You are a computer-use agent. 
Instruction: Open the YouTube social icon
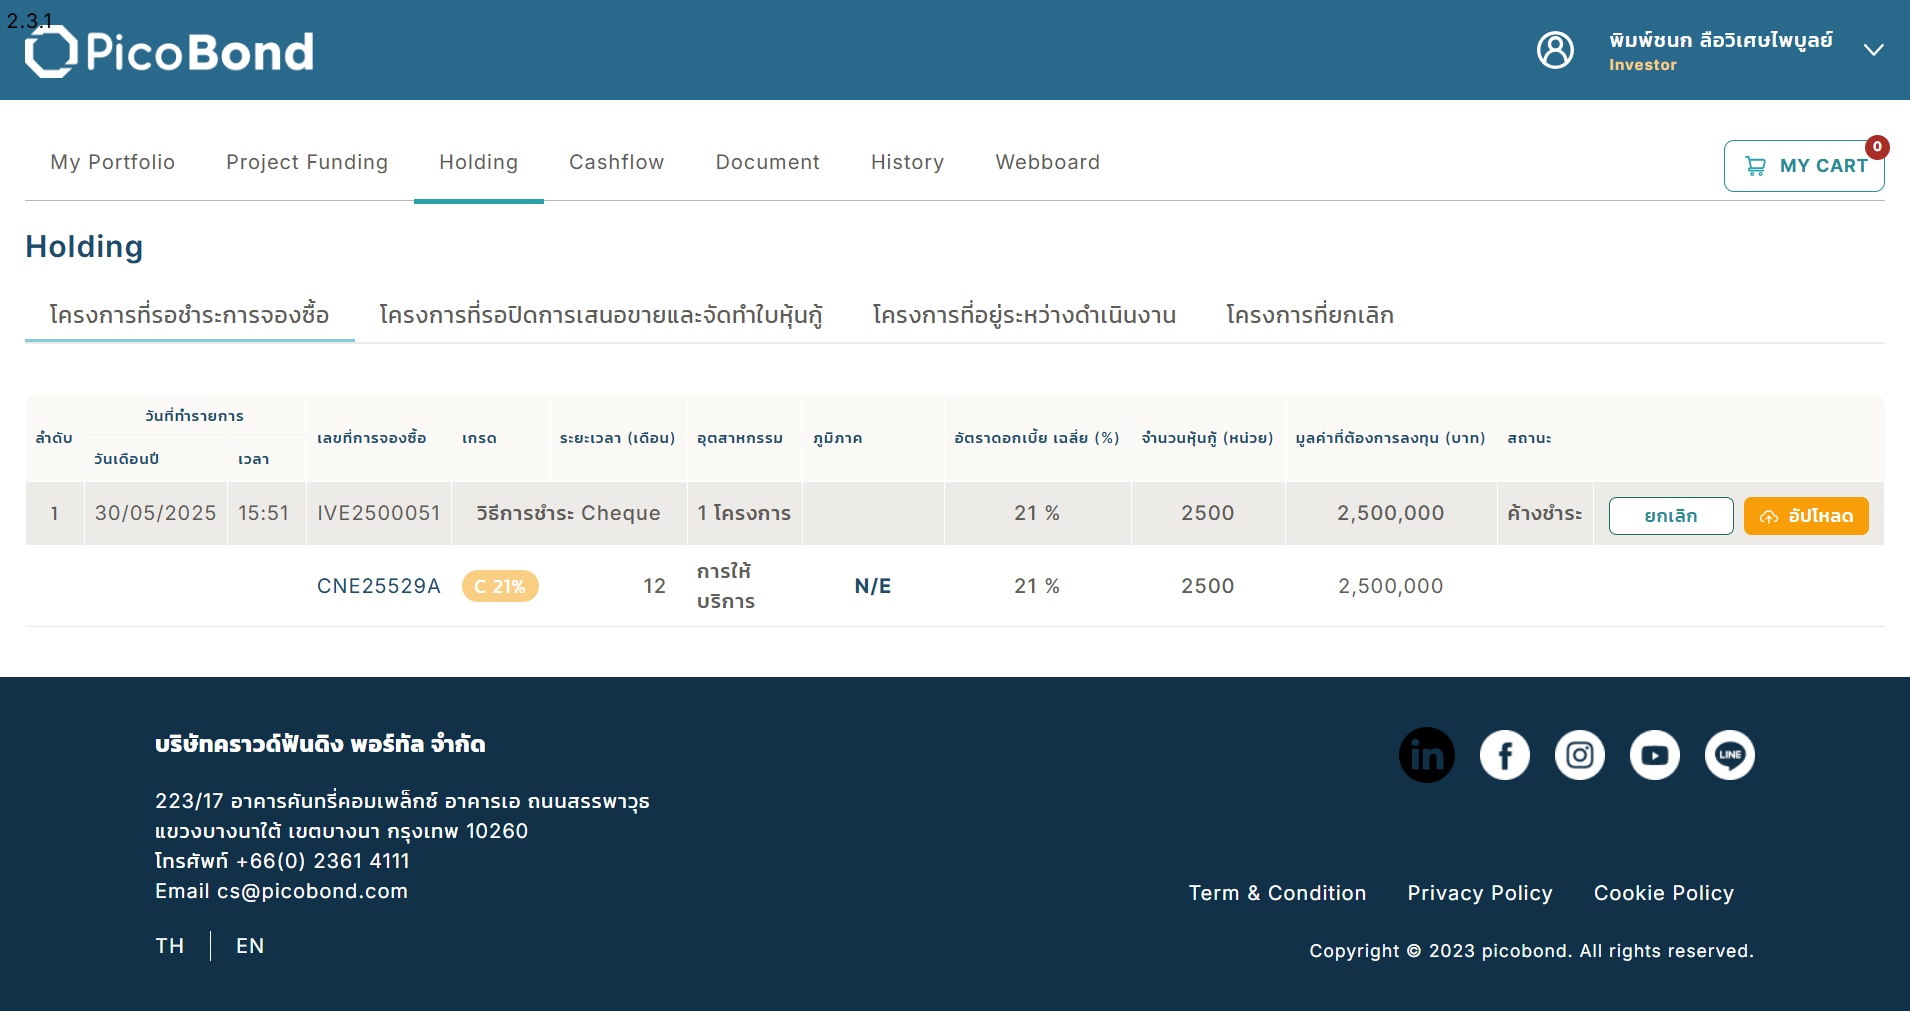click(1655, 755)
